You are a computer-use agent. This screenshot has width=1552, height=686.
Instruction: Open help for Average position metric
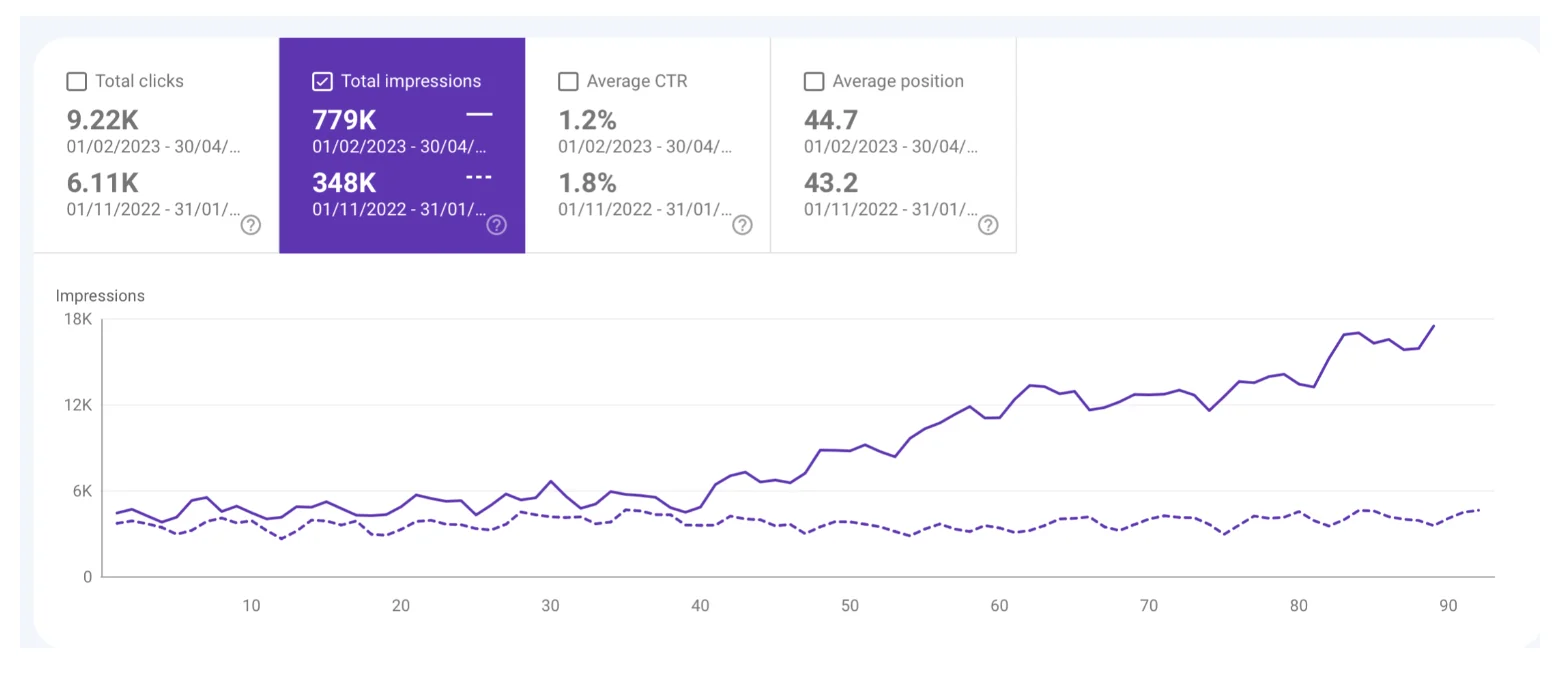[988, 225]
